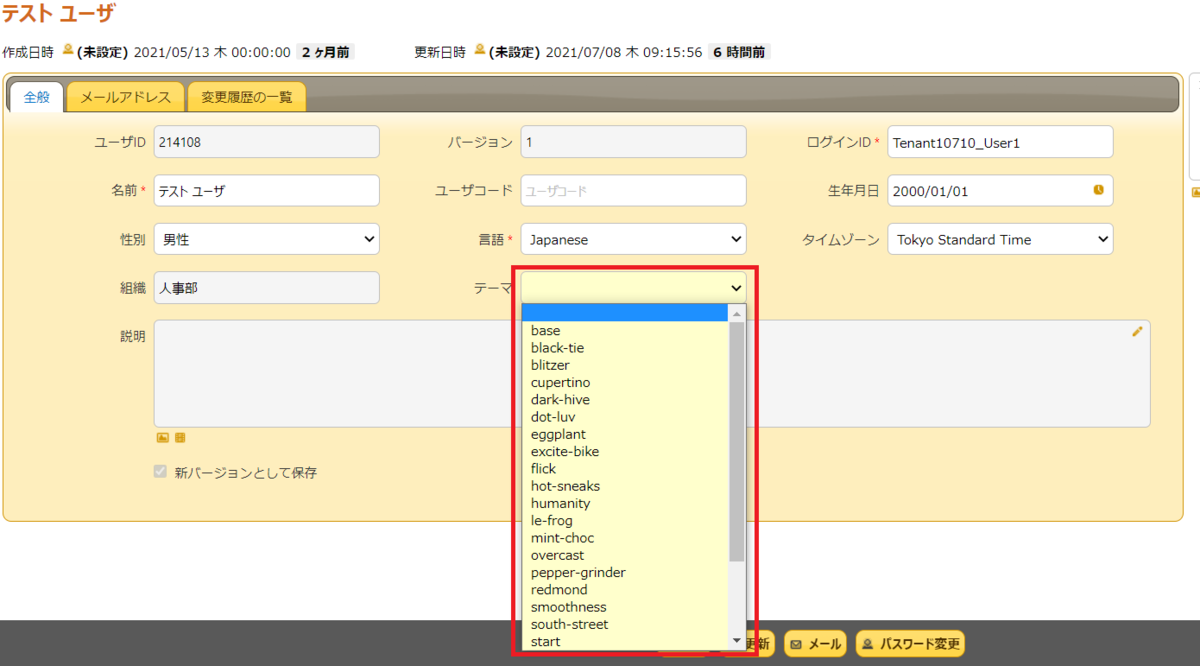Select the blank option in theme list
Viewport: 1200px width, 666px height.
click(x=626, y=313)
